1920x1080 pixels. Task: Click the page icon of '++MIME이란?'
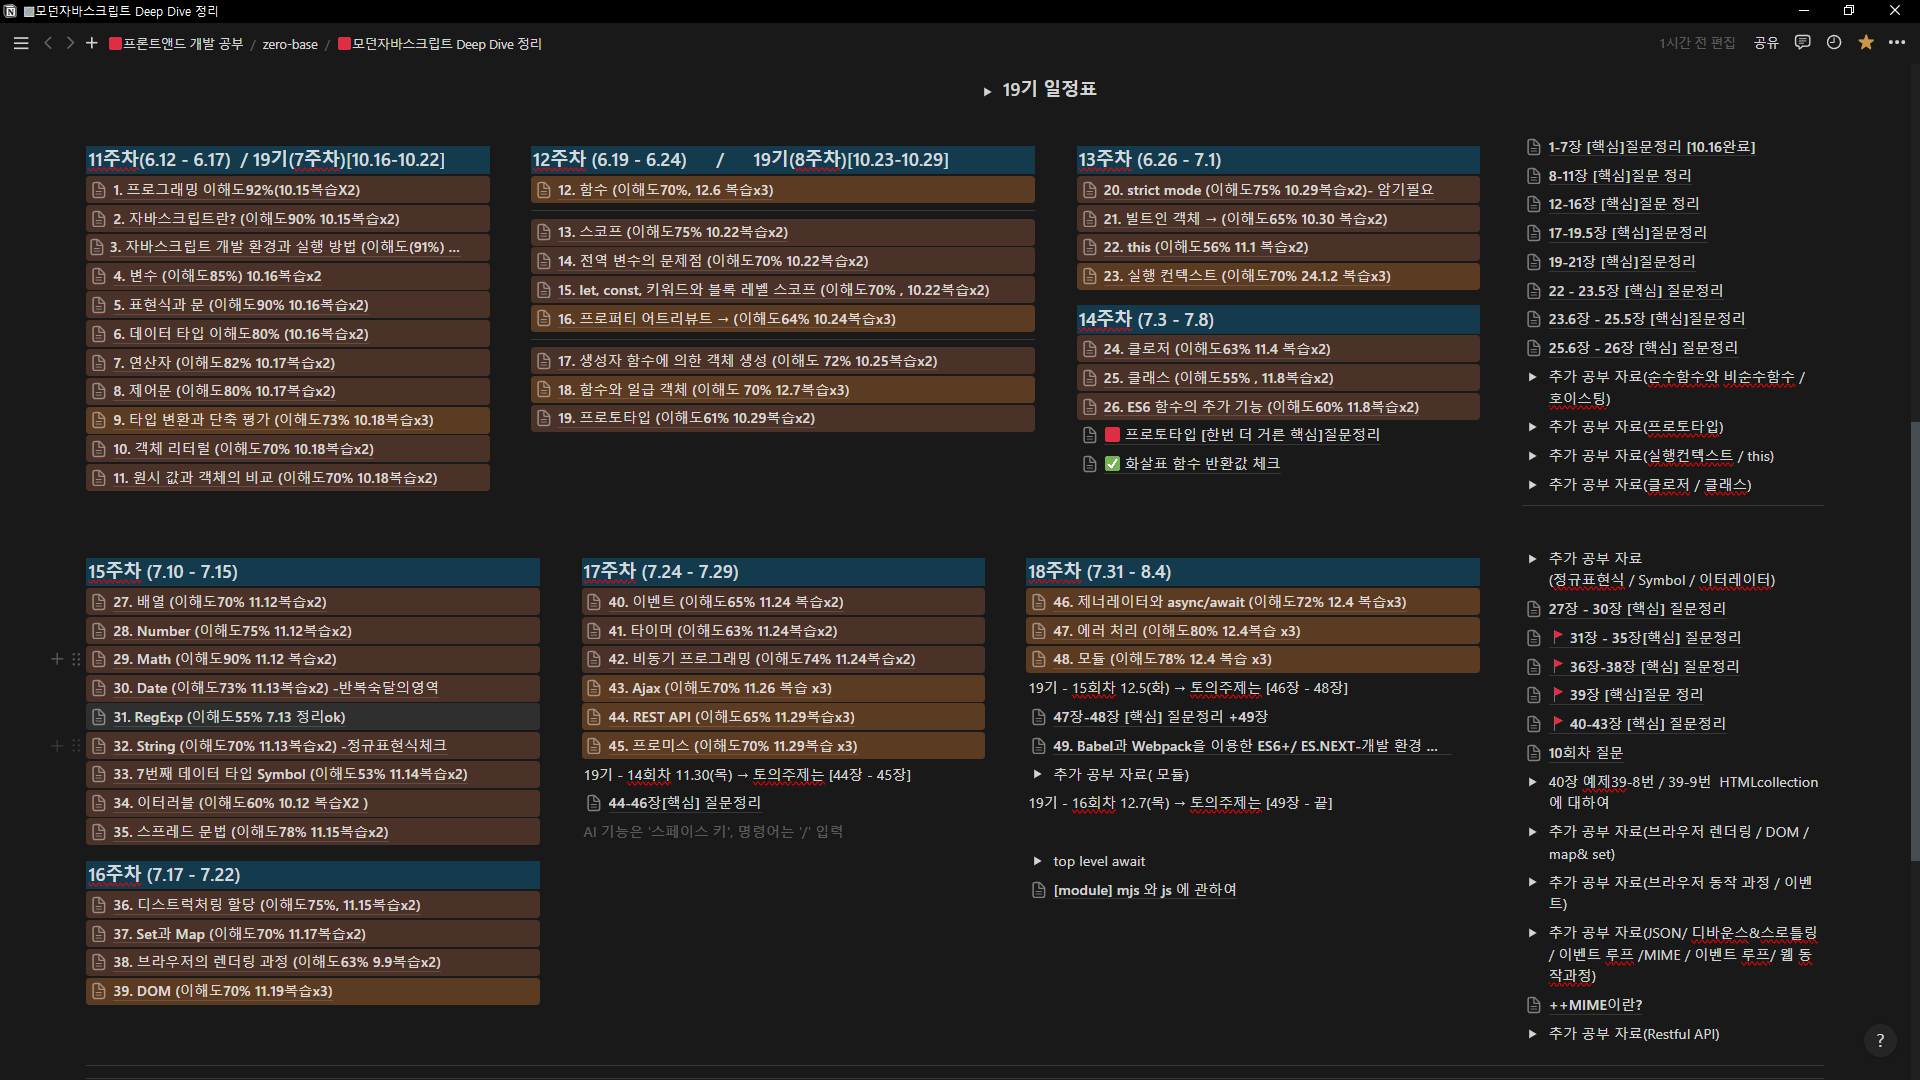coord(1534,1005)
